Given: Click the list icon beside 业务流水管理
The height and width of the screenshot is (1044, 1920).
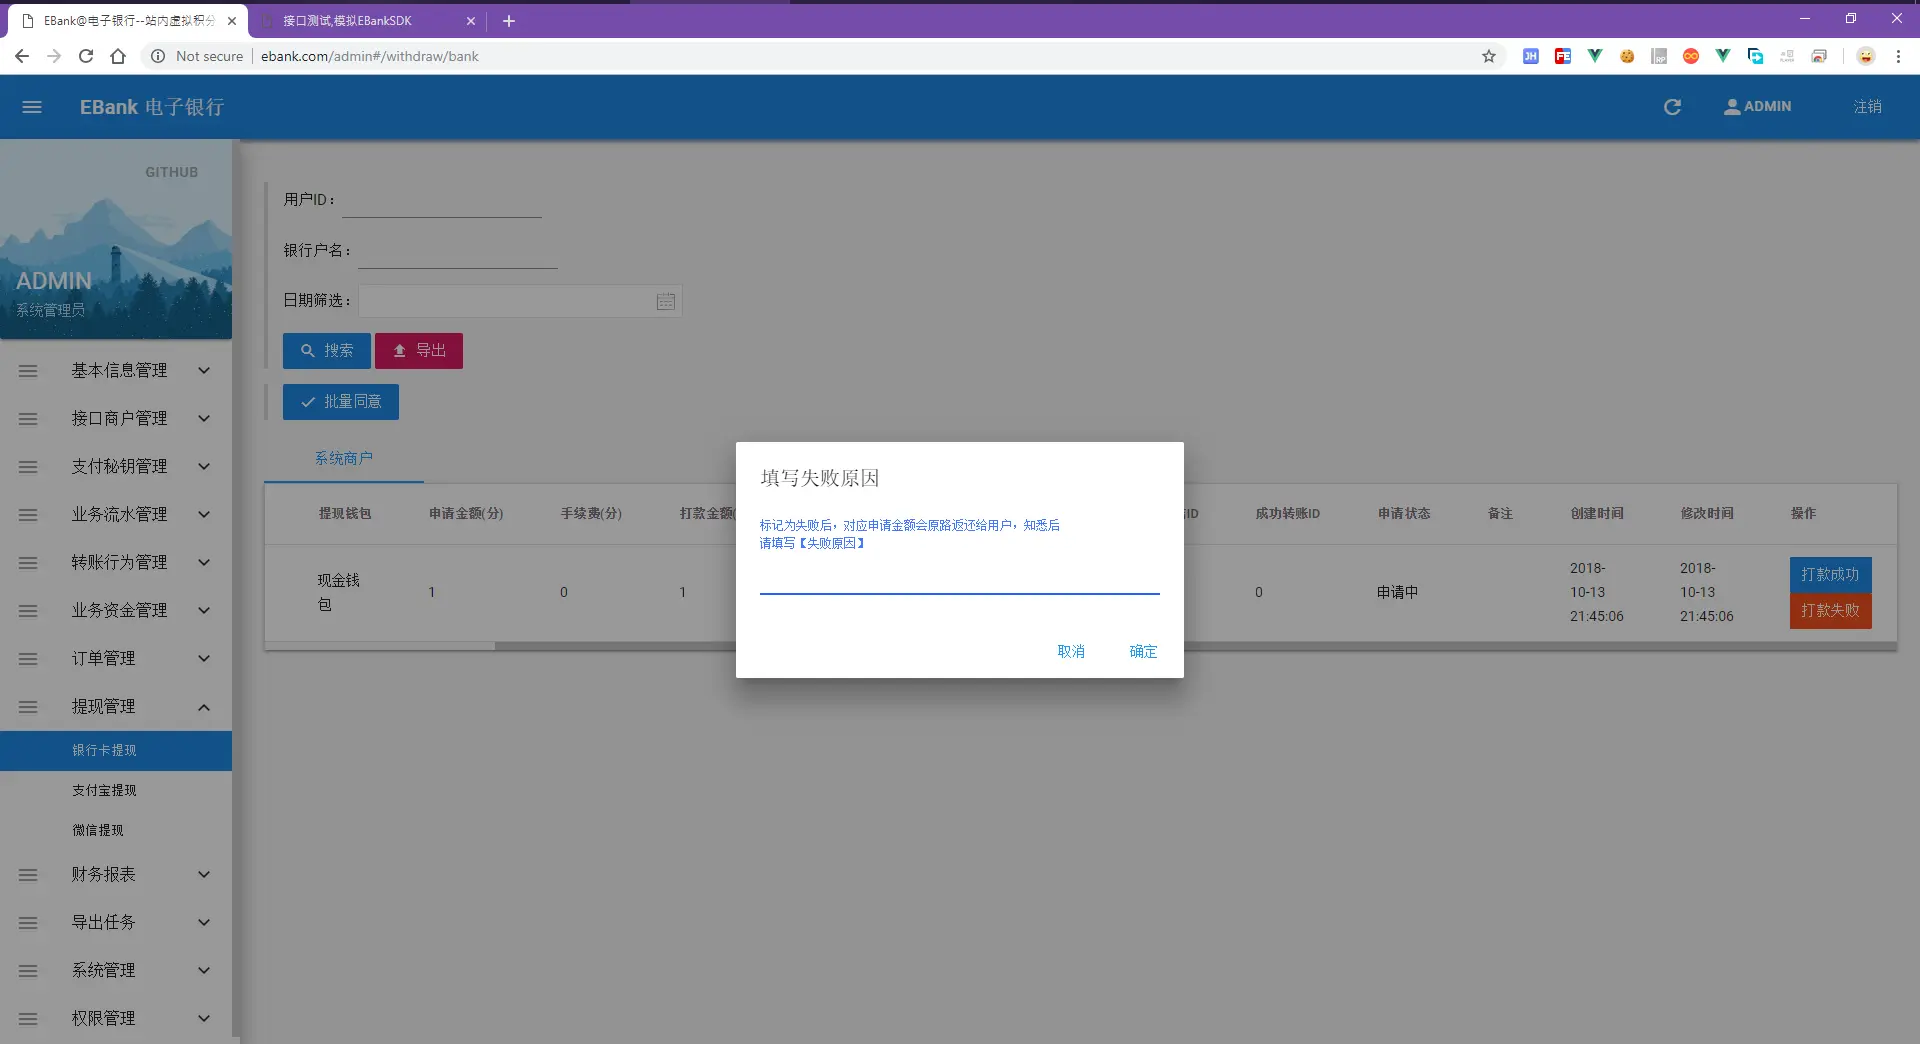Looking at the screenshot, I should 28,515.
